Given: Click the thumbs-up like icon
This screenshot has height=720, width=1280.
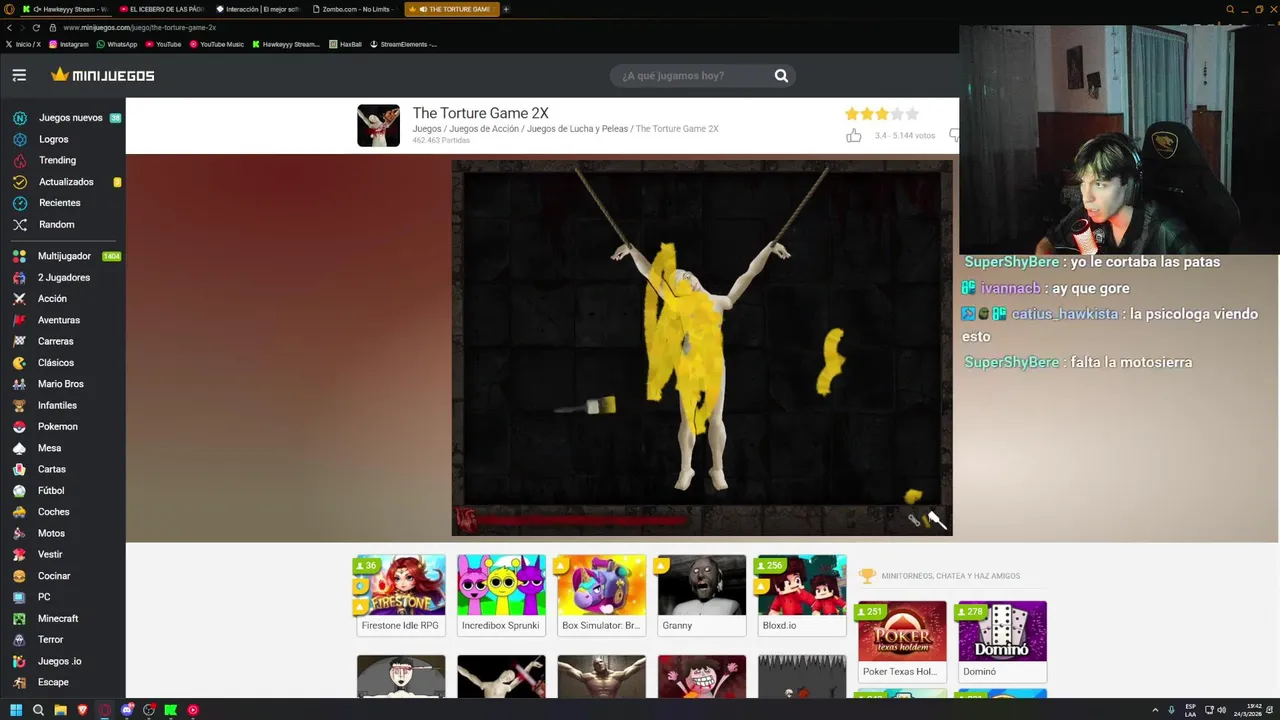Looking at the screenshot, I should pyautogui.click(x=853, y=135).
